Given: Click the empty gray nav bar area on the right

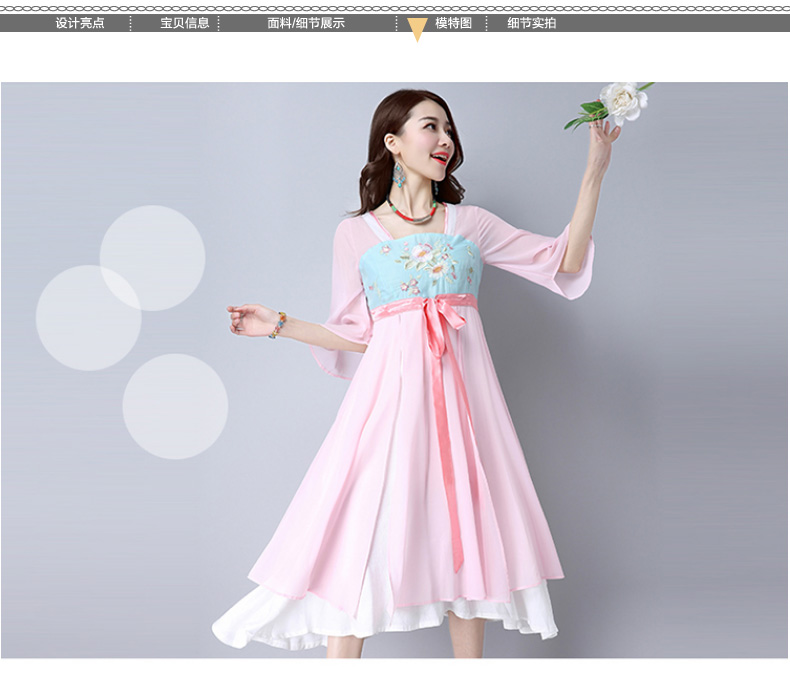Looking at the screenshot, I should pos(680,23).
